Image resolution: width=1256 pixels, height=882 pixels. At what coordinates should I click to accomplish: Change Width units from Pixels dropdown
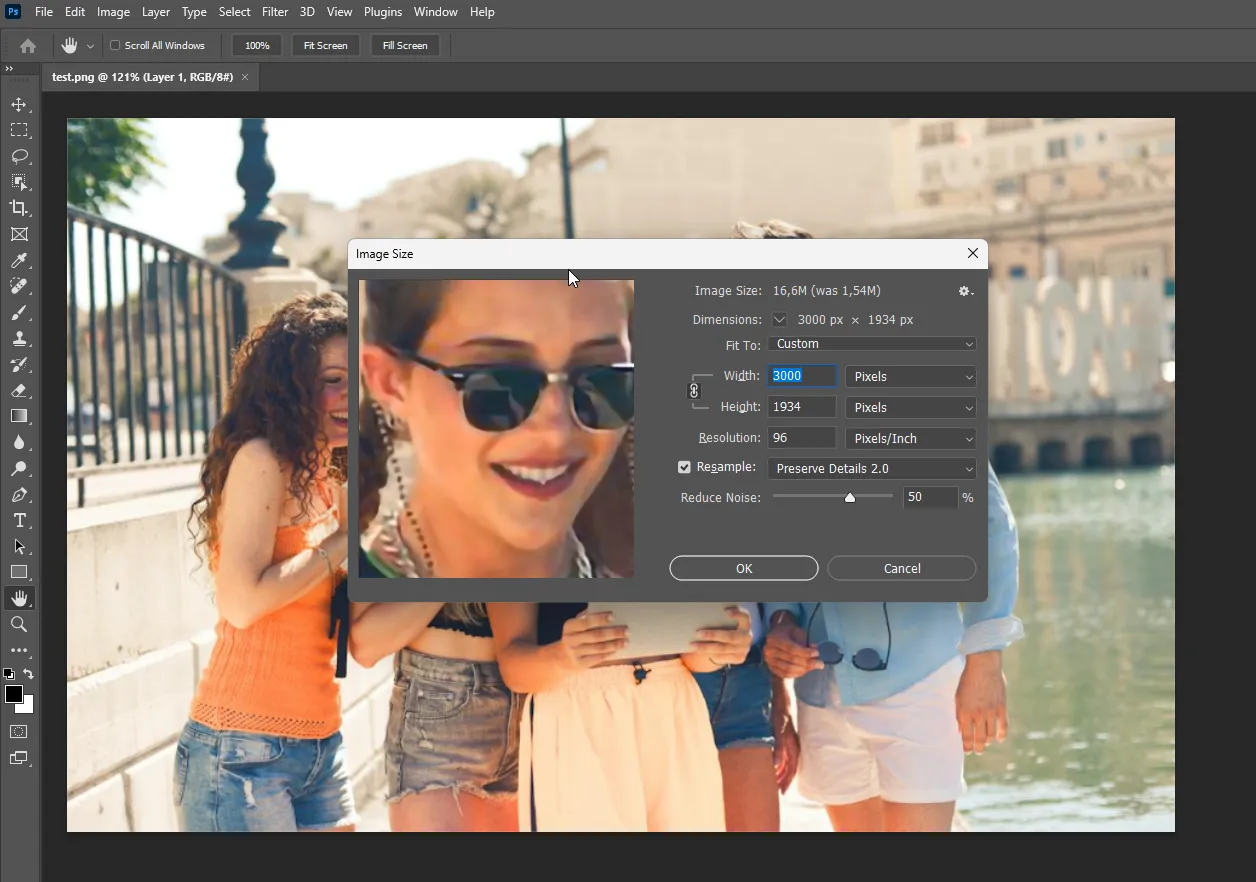pos(910,376)
